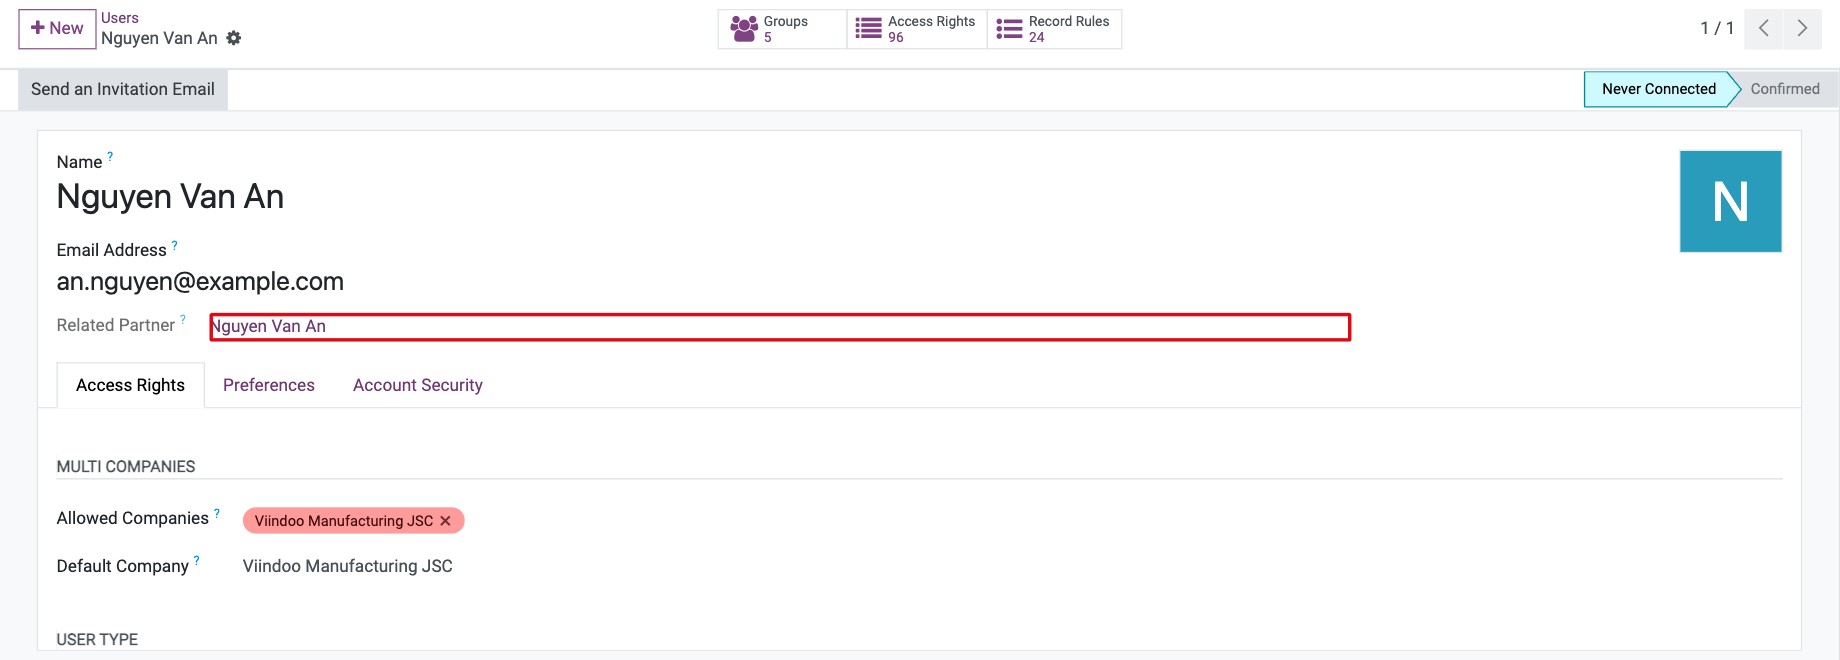Click the New user button
This screenshot has width=1840, height=660.
[57, 29]
